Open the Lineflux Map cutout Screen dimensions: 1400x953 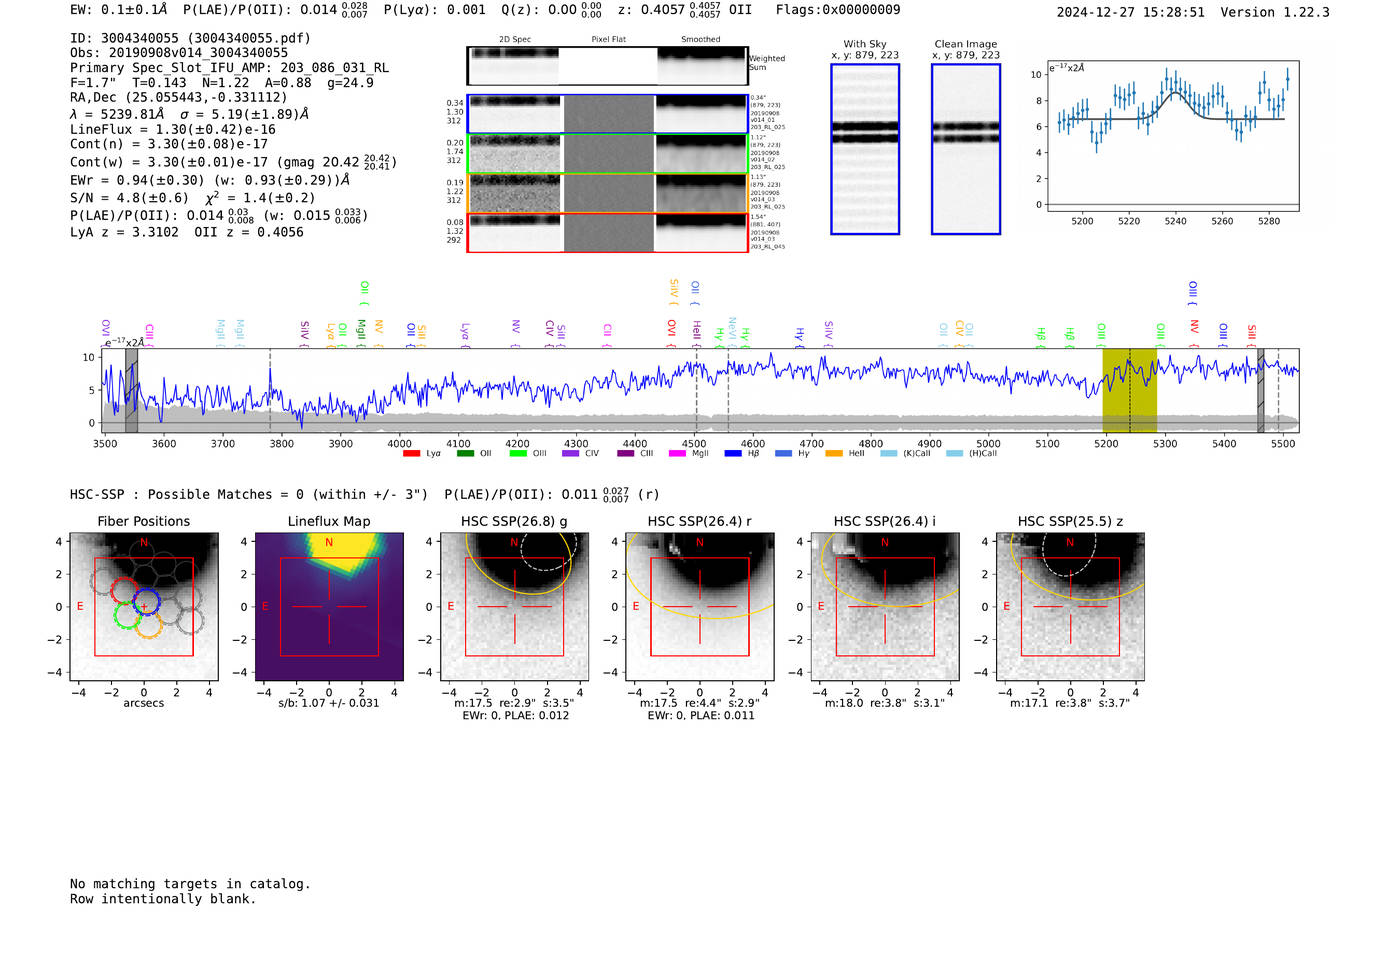(329, 607)
